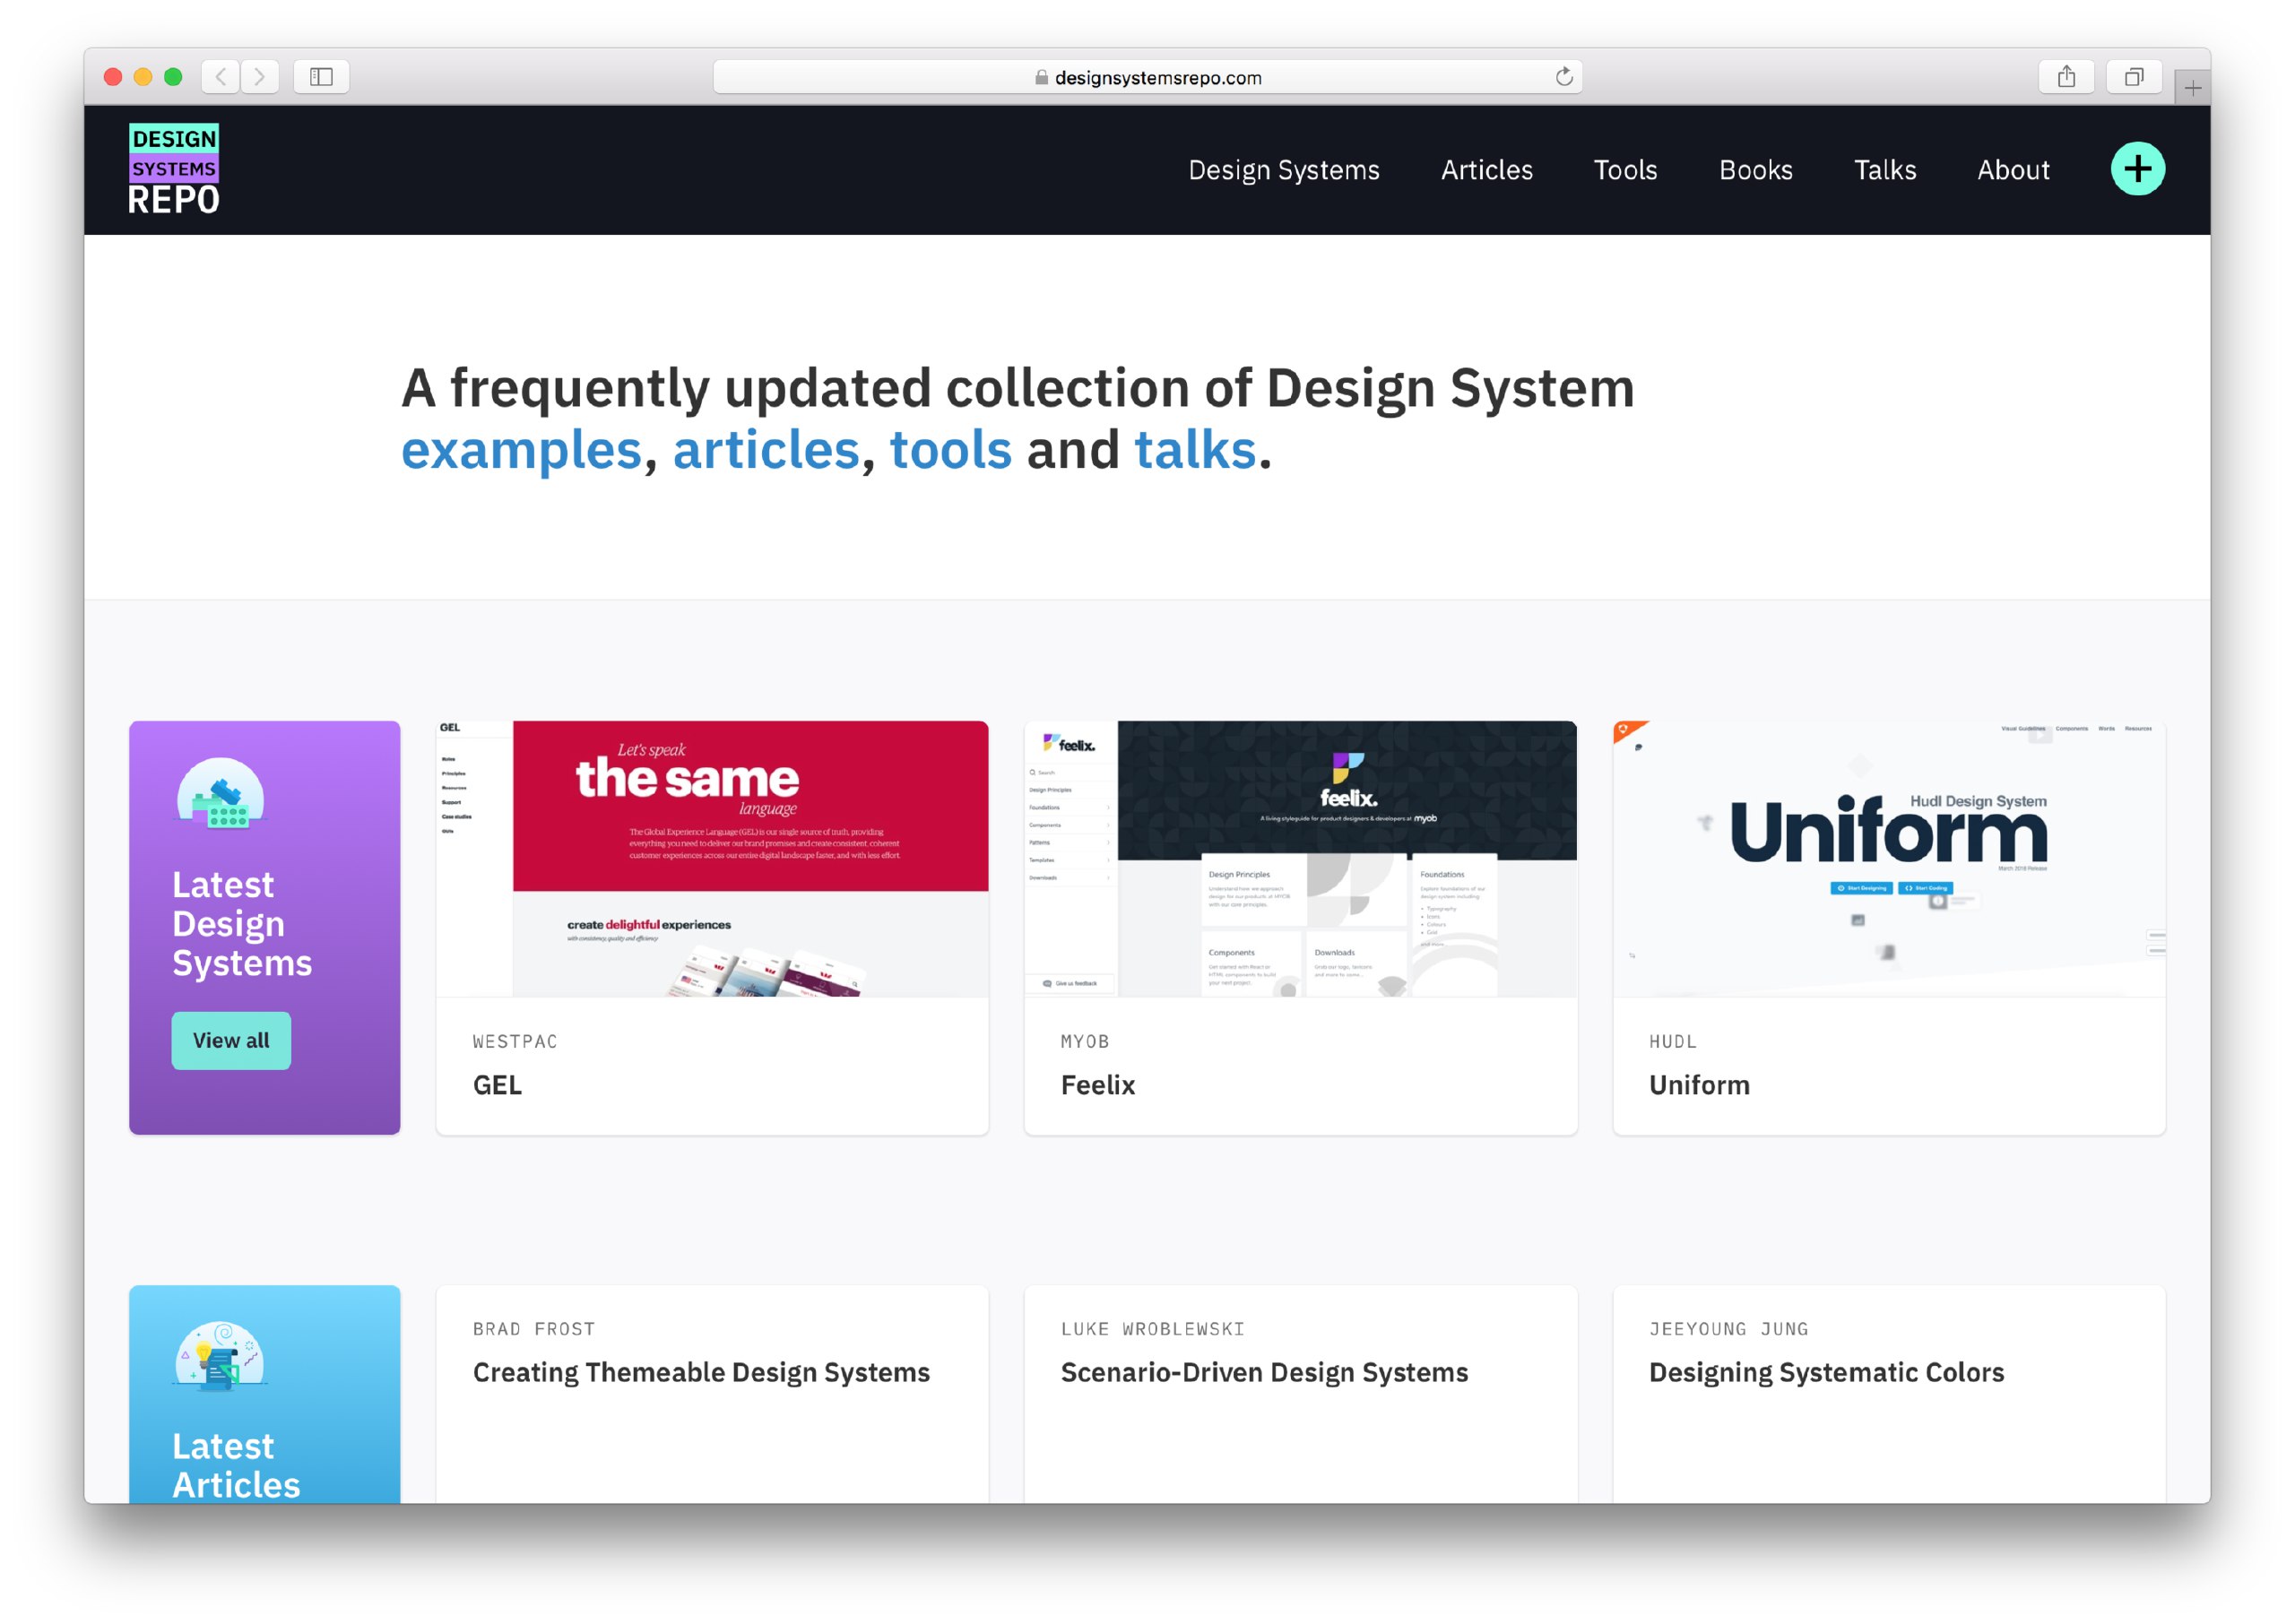Click the BRAD FROST author label
Screen dimensions: 2295x1624
[534, 1329]
